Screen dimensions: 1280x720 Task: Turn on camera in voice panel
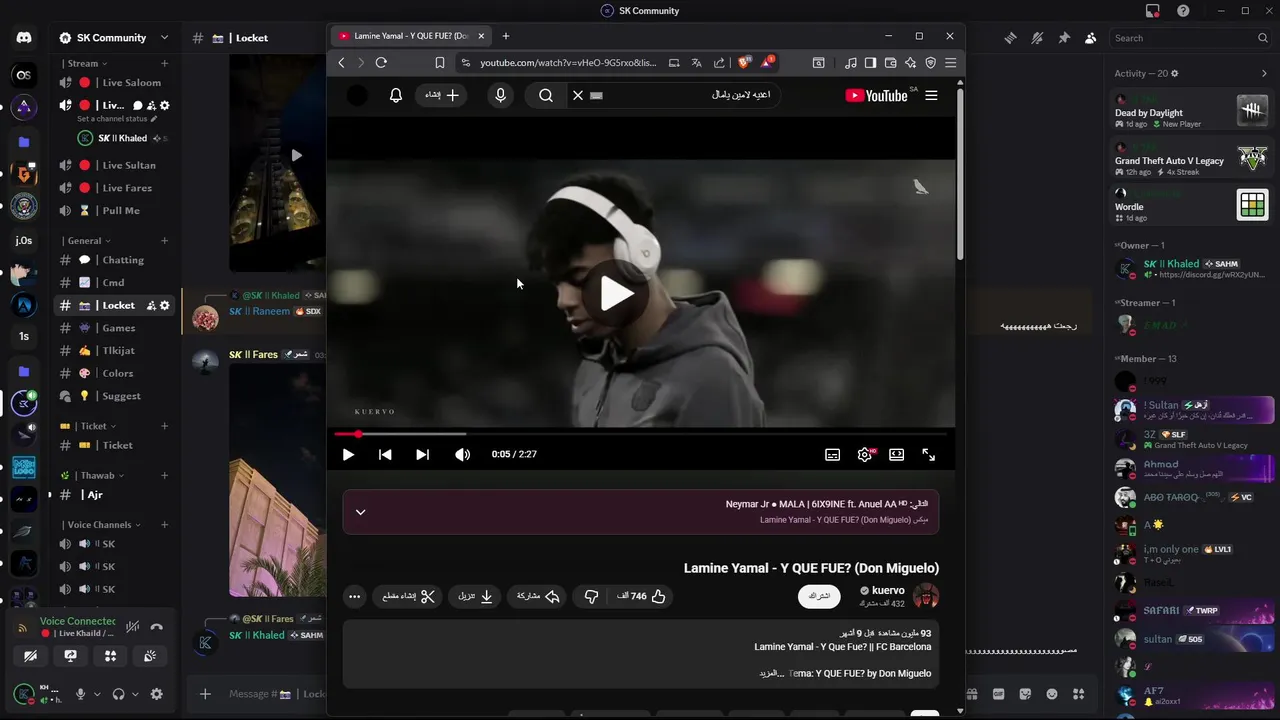tap(31, 656)
